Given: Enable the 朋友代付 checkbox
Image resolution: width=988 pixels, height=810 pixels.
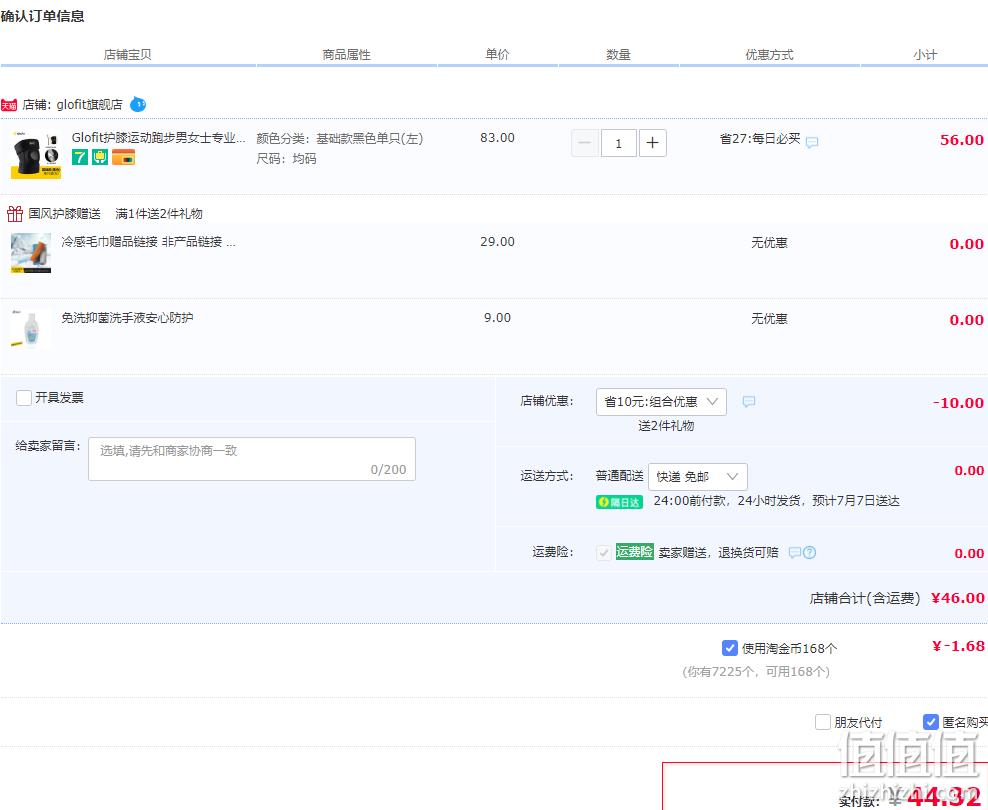Looking at the screenshot, I should [x=823, y=722].
